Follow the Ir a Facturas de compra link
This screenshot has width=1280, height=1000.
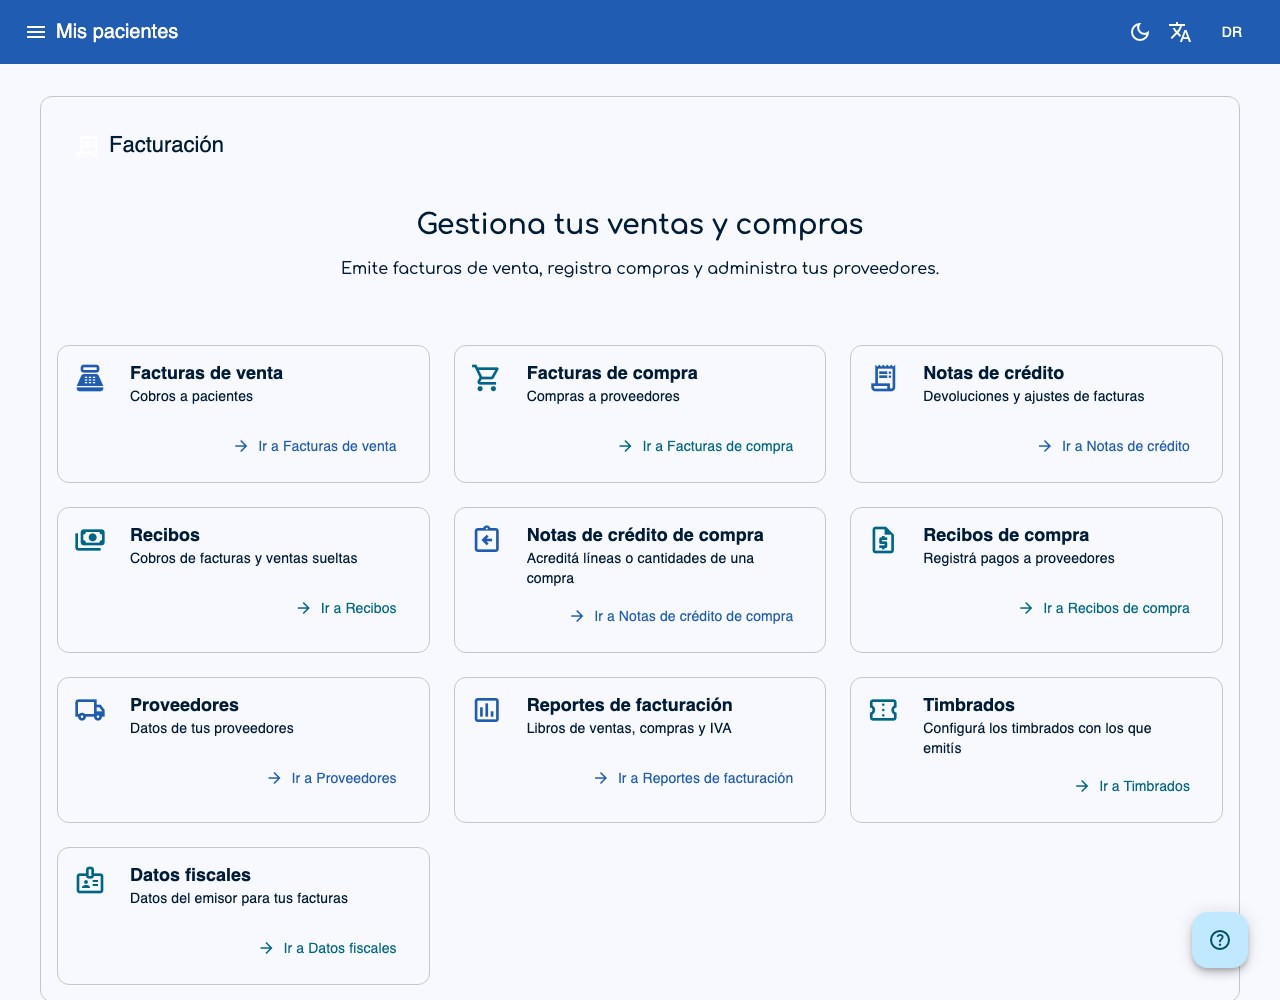pyautogui.click(x=705, y=446)
